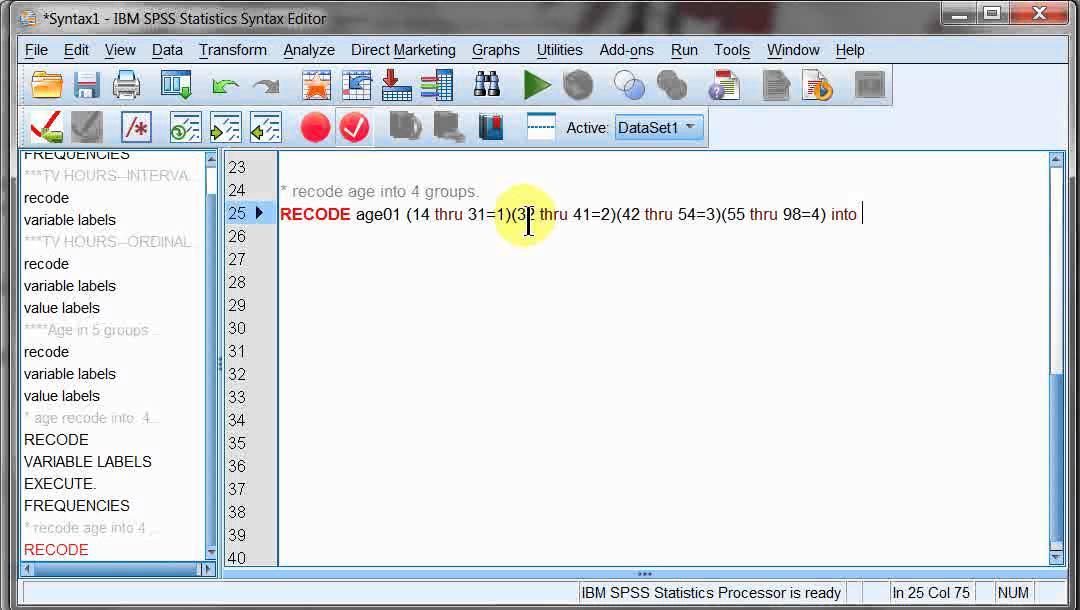1080x610 pixels.
Task: Open the Active DataSet1 dropdown
Action: [659, 128]
